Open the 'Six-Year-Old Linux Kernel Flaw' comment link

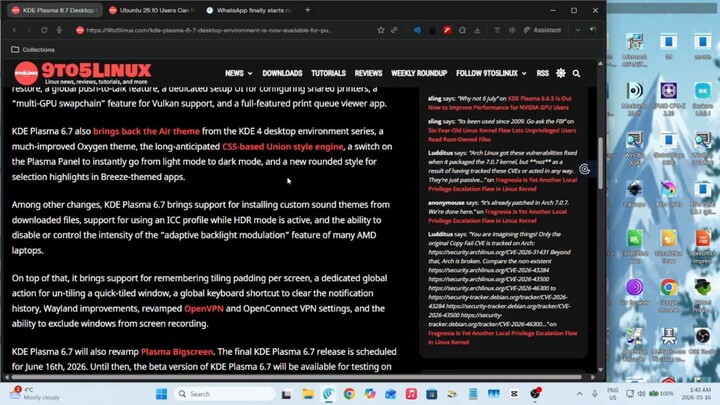[x=502, y=135]
